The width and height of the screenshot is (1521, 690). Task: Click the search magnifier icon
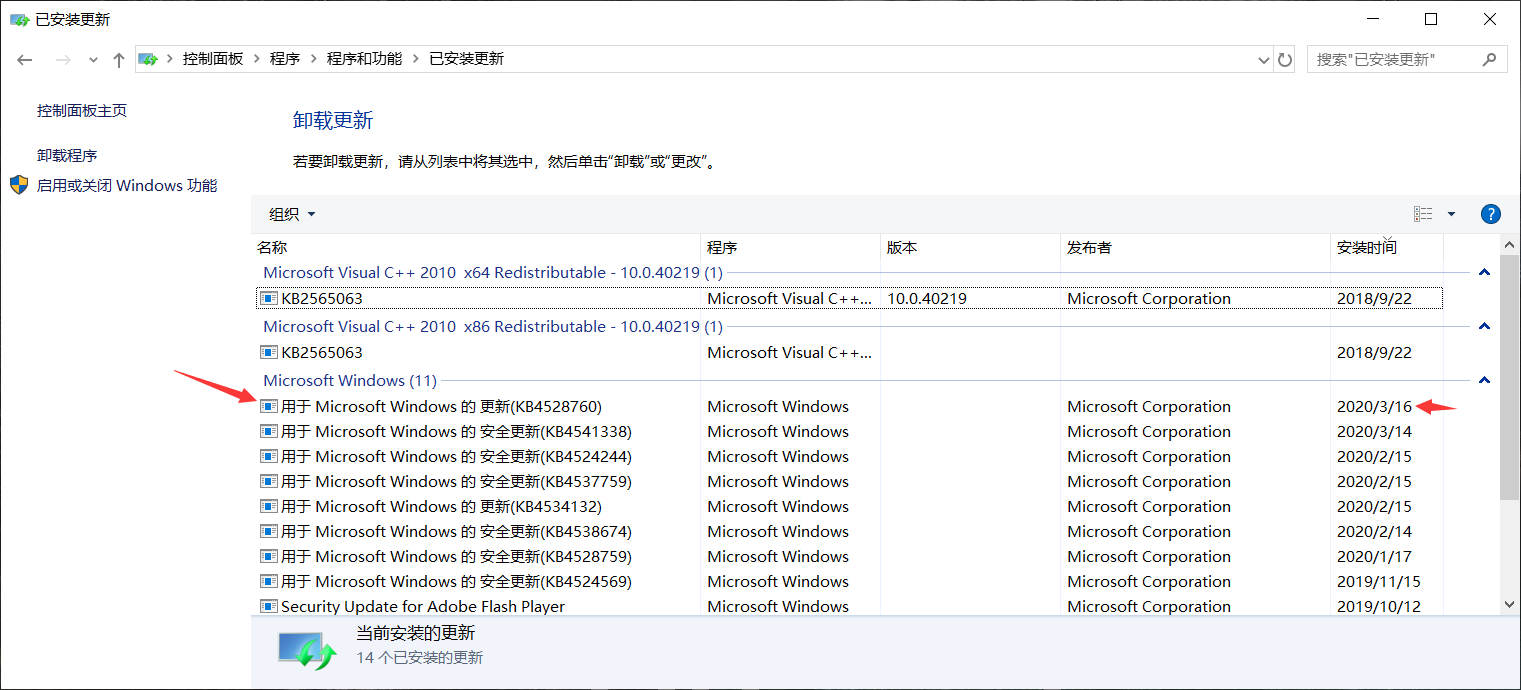1489,59
